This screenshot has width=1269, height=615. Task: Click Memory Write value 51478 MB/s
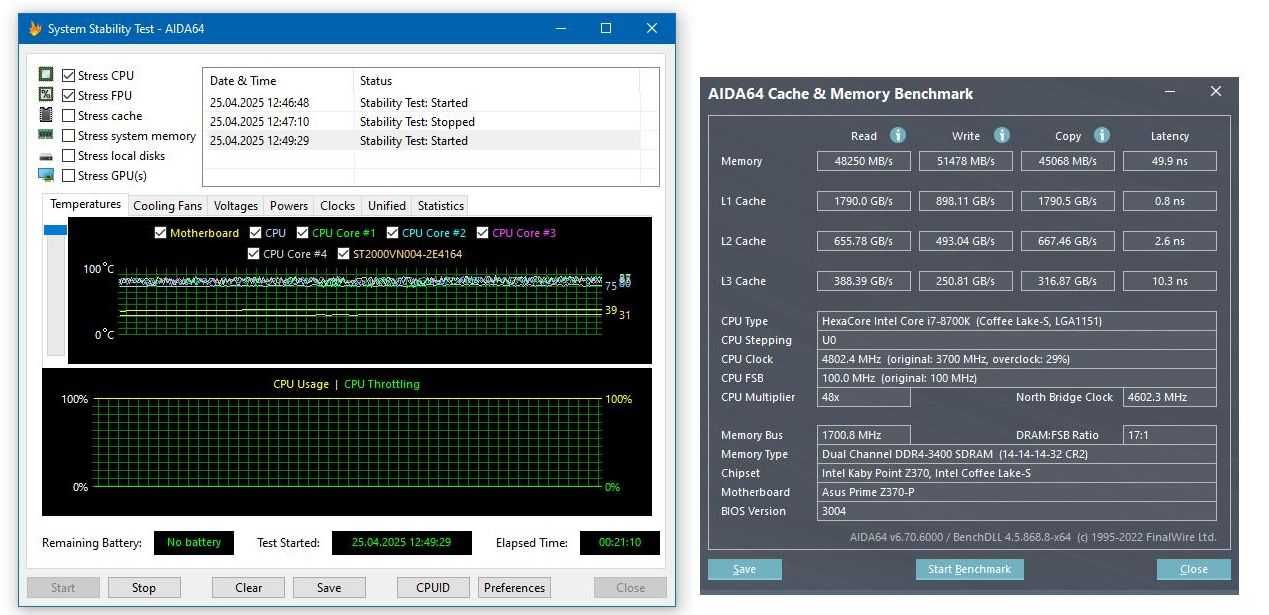point(966,161)
